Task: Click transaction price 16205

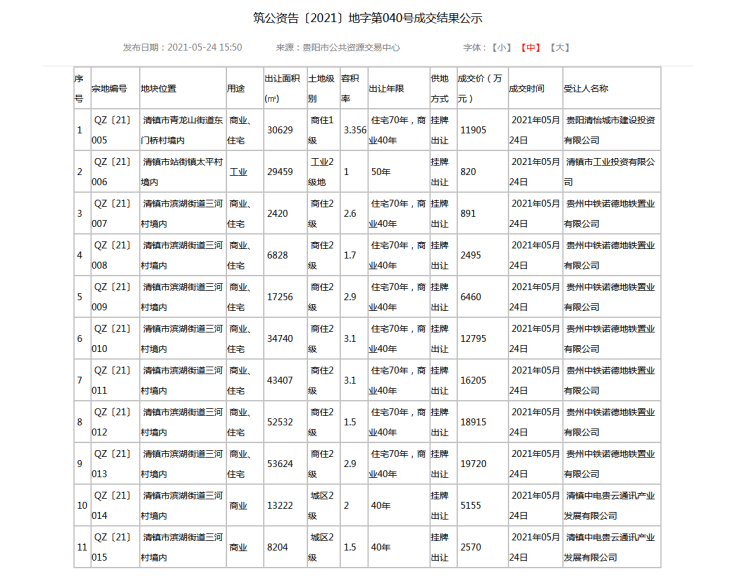Action: point(473,381)
